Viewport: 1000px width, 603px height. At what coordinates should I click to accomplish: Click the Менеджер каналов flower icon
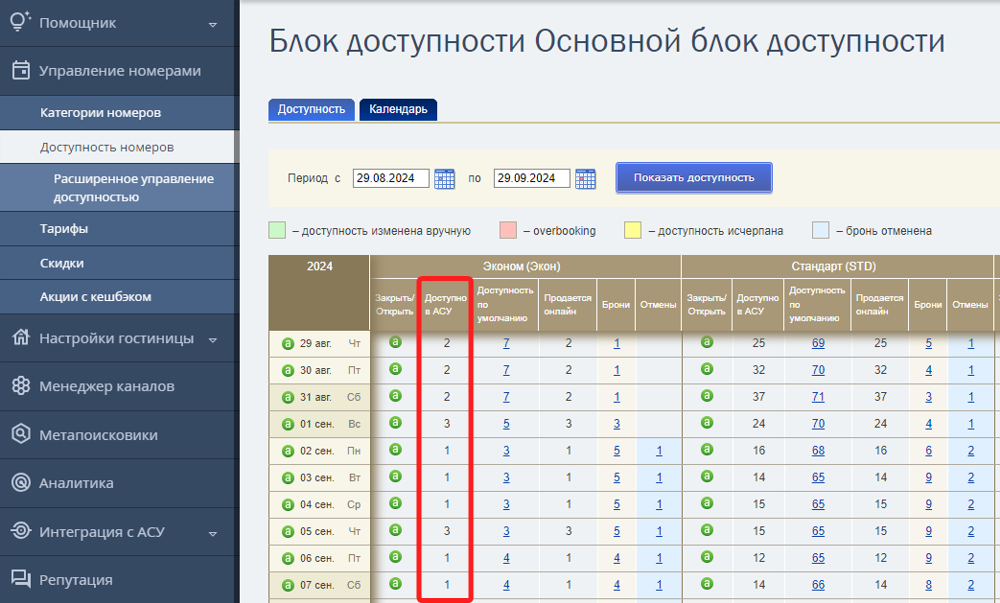click(21, 386)
